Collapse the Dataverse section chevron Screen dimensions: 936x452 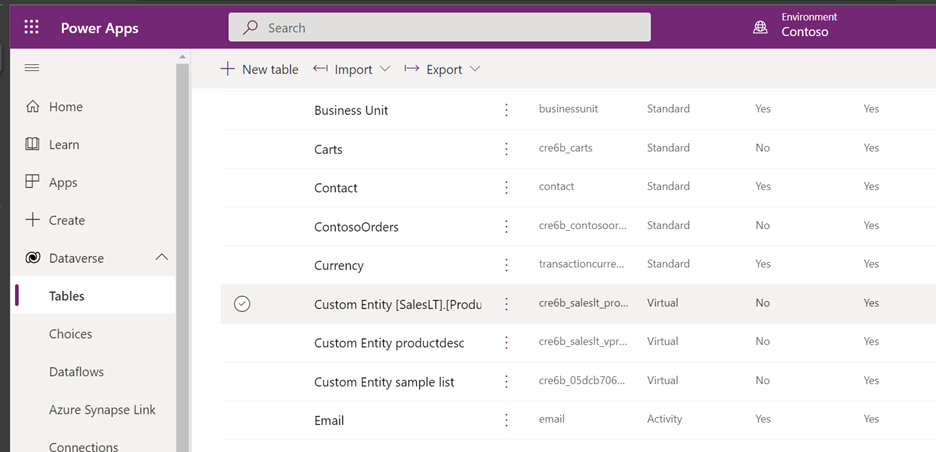coord(161,258)
